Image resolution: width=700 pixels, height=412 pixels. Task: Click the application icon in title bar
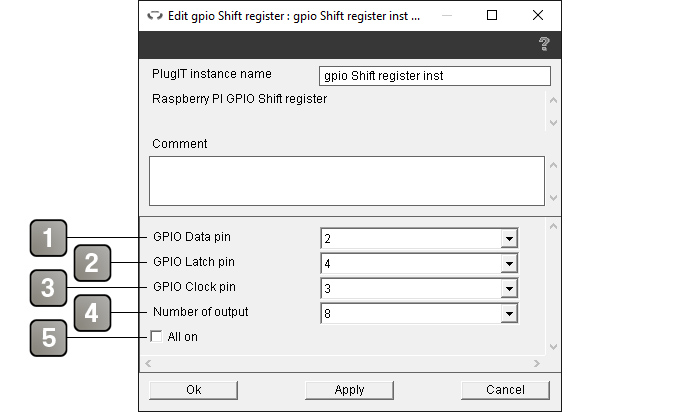pos(154,16)
